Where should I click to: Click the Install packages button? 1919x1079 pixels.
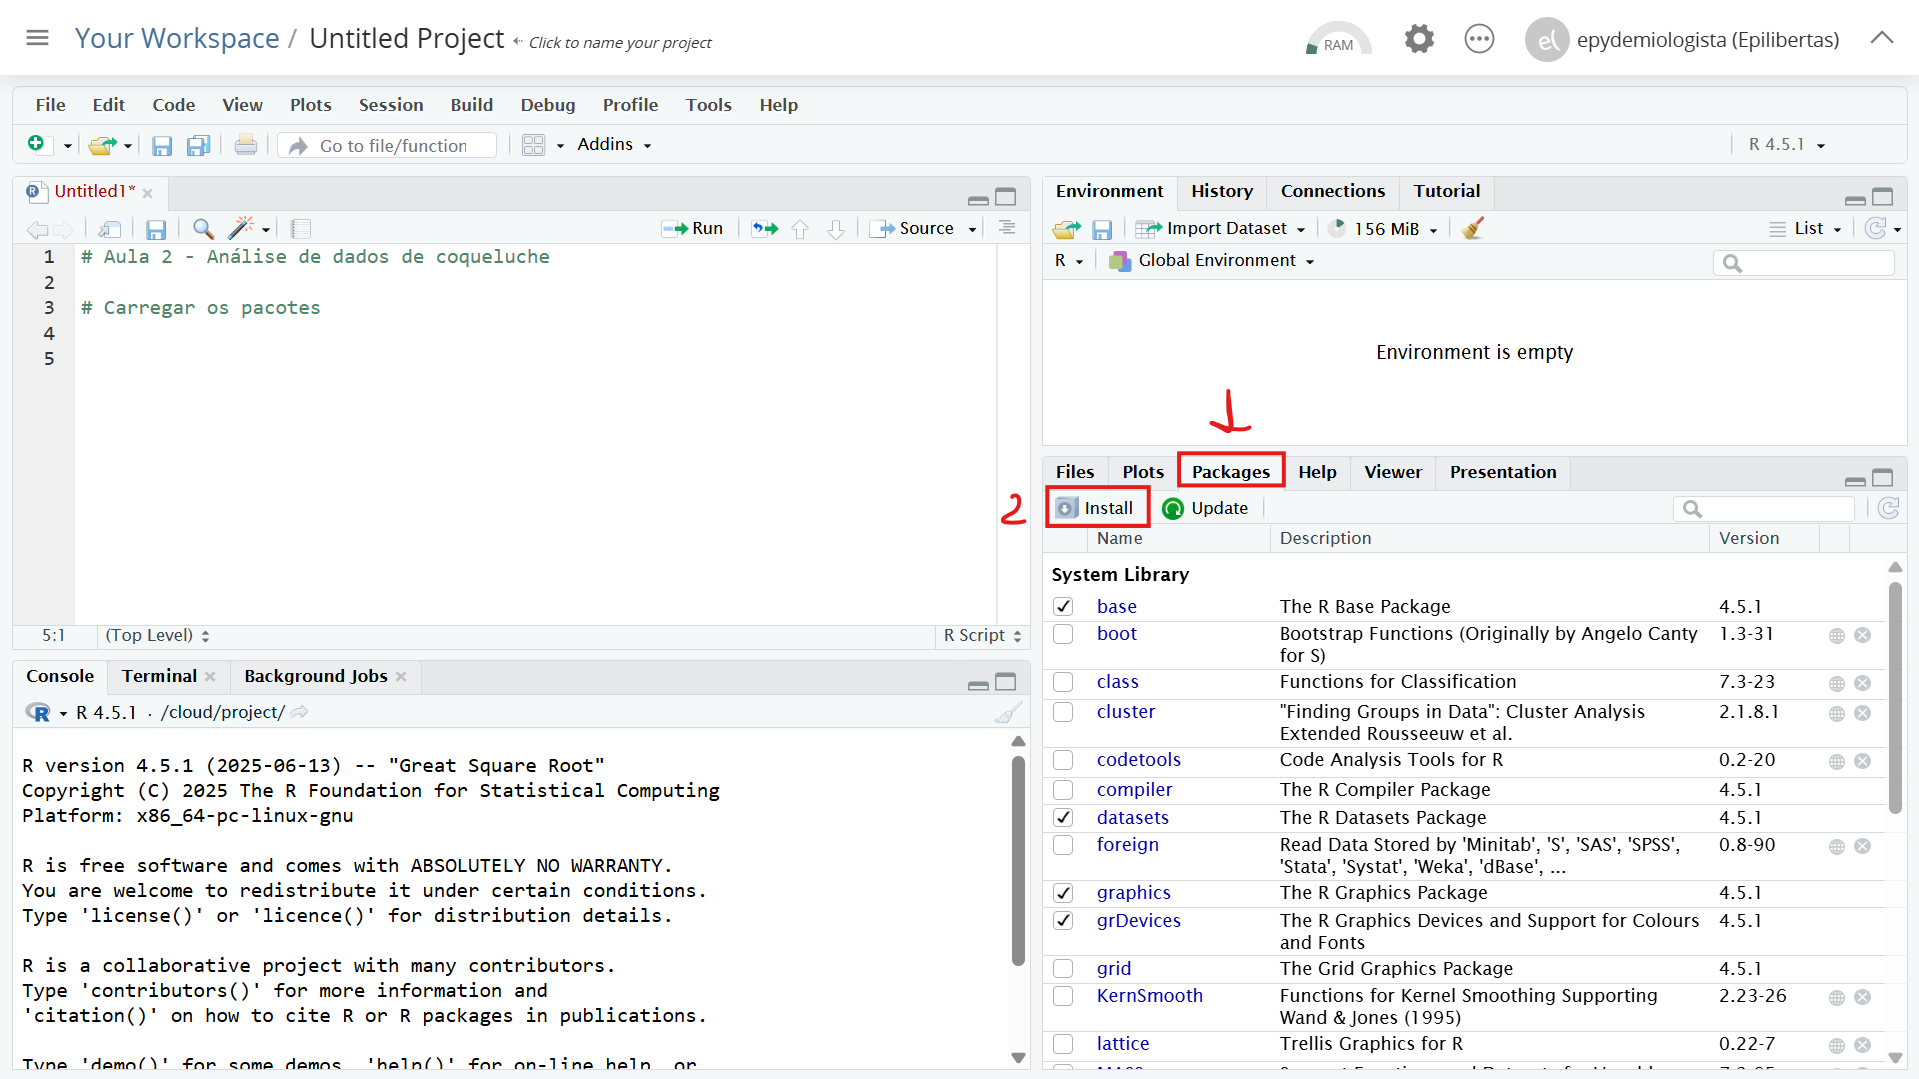(x=1097, y=508)
